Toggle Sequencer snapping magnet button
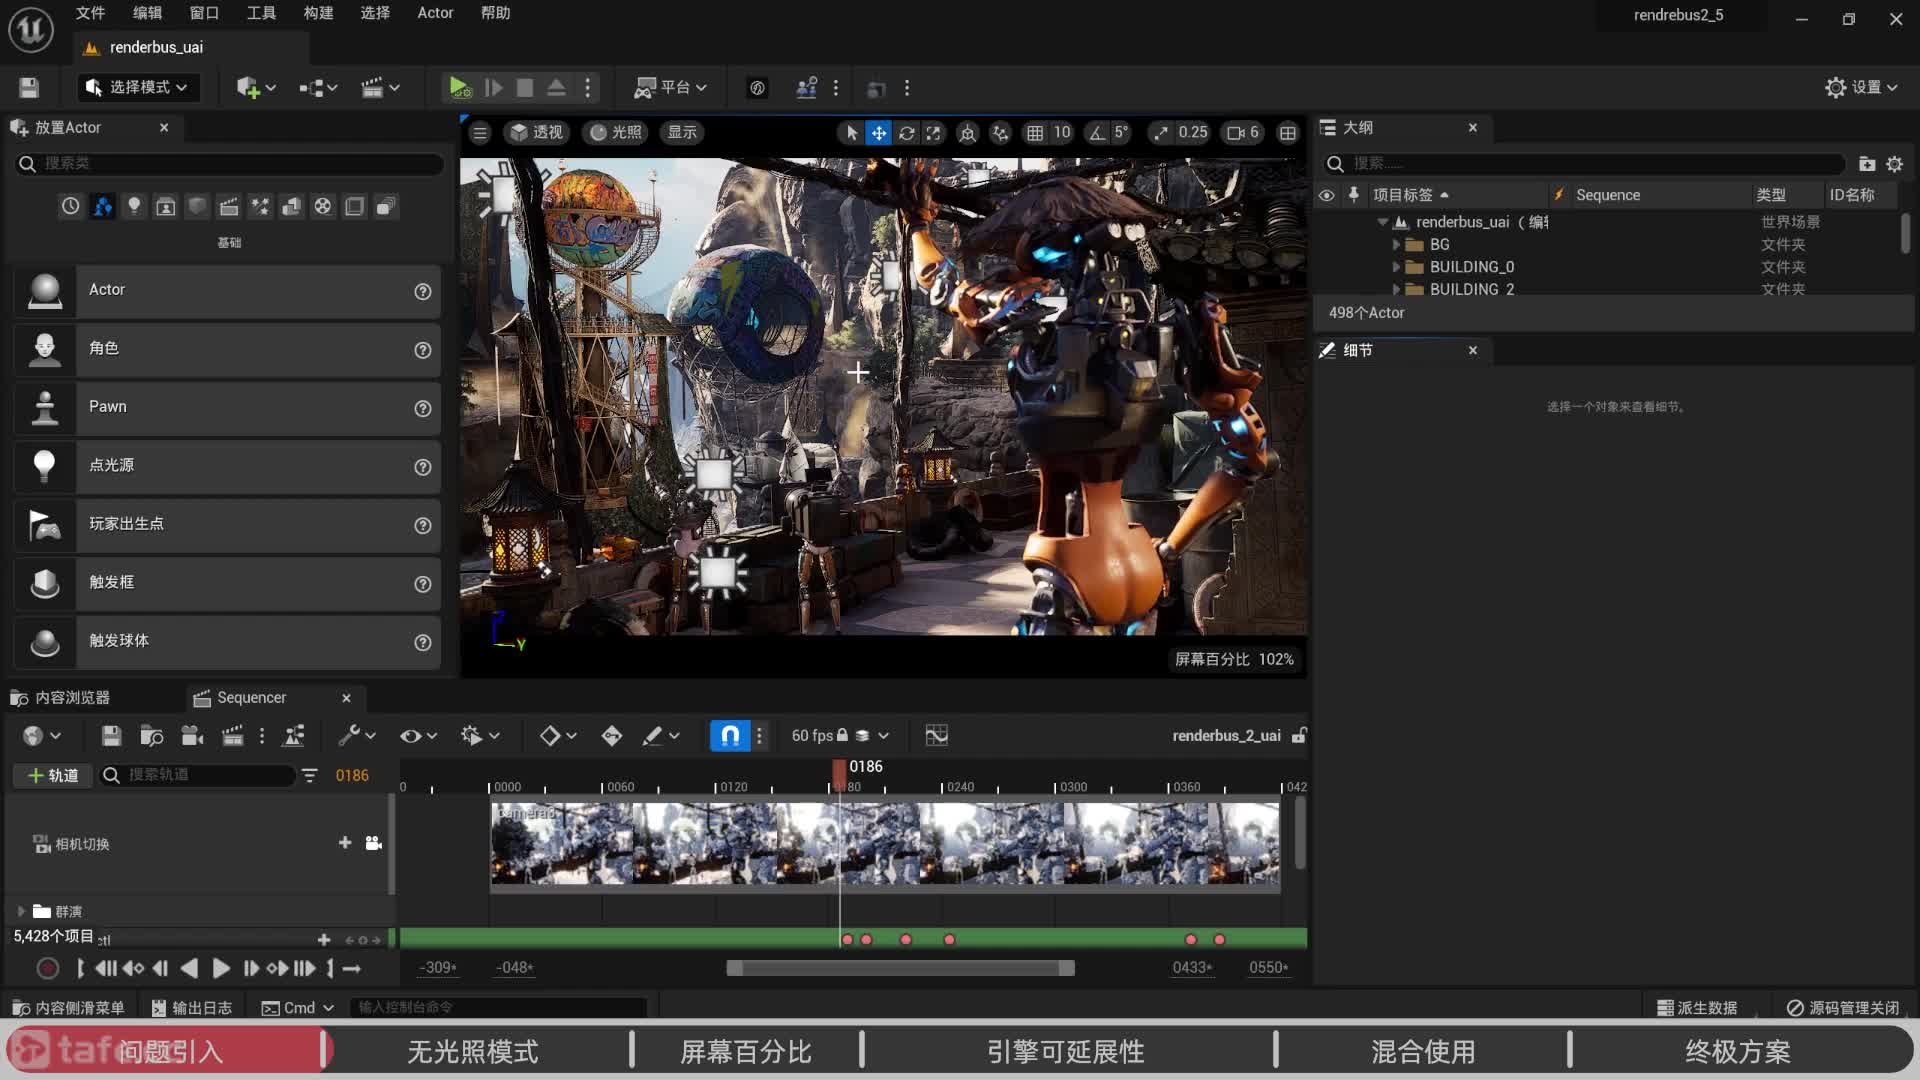 (730, 736)
